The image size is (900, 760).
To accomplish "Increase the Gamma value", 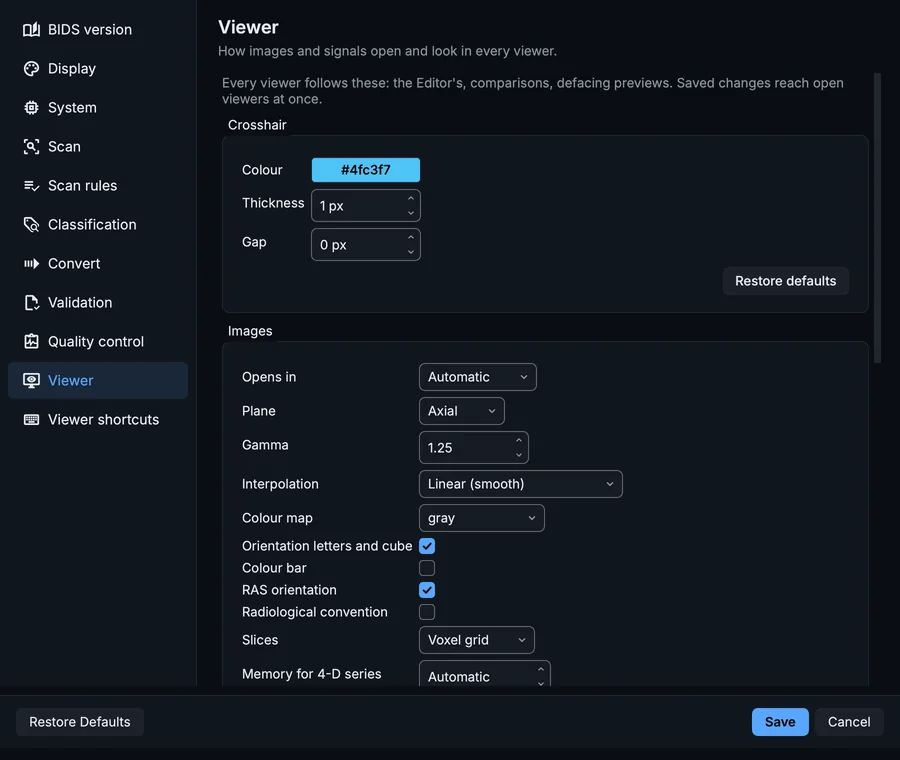I will coord(519,440).
